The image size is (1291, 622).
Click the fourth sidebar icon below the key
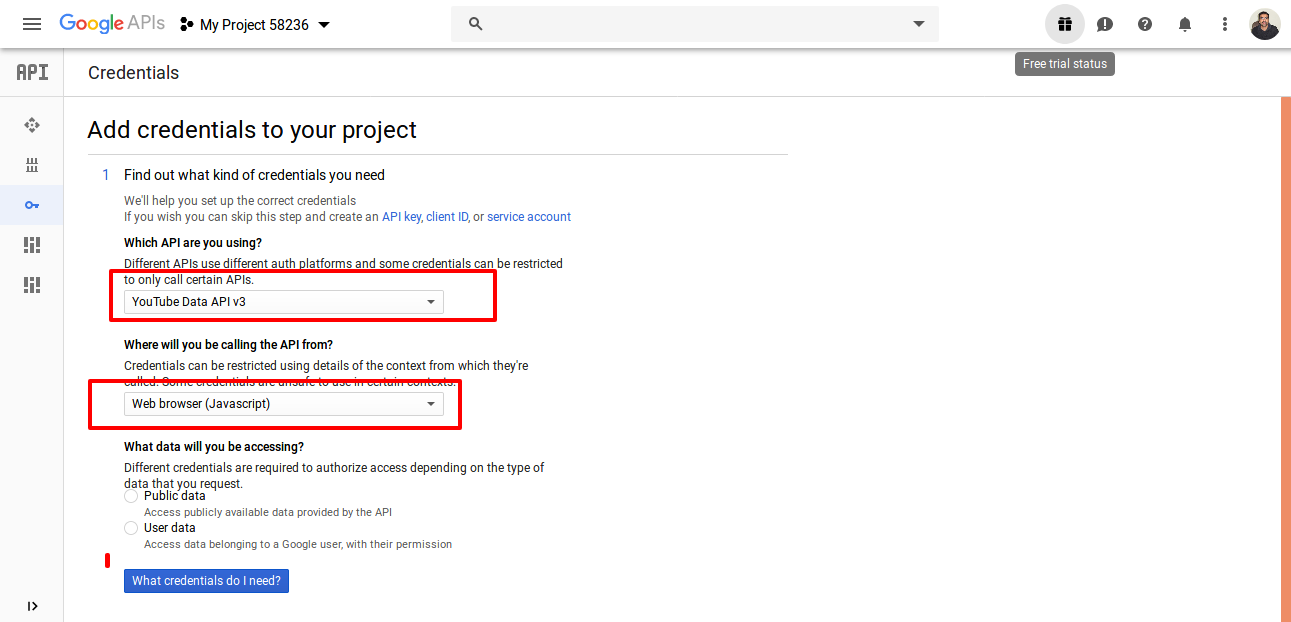pyautogui.click(x=32, y=245)
